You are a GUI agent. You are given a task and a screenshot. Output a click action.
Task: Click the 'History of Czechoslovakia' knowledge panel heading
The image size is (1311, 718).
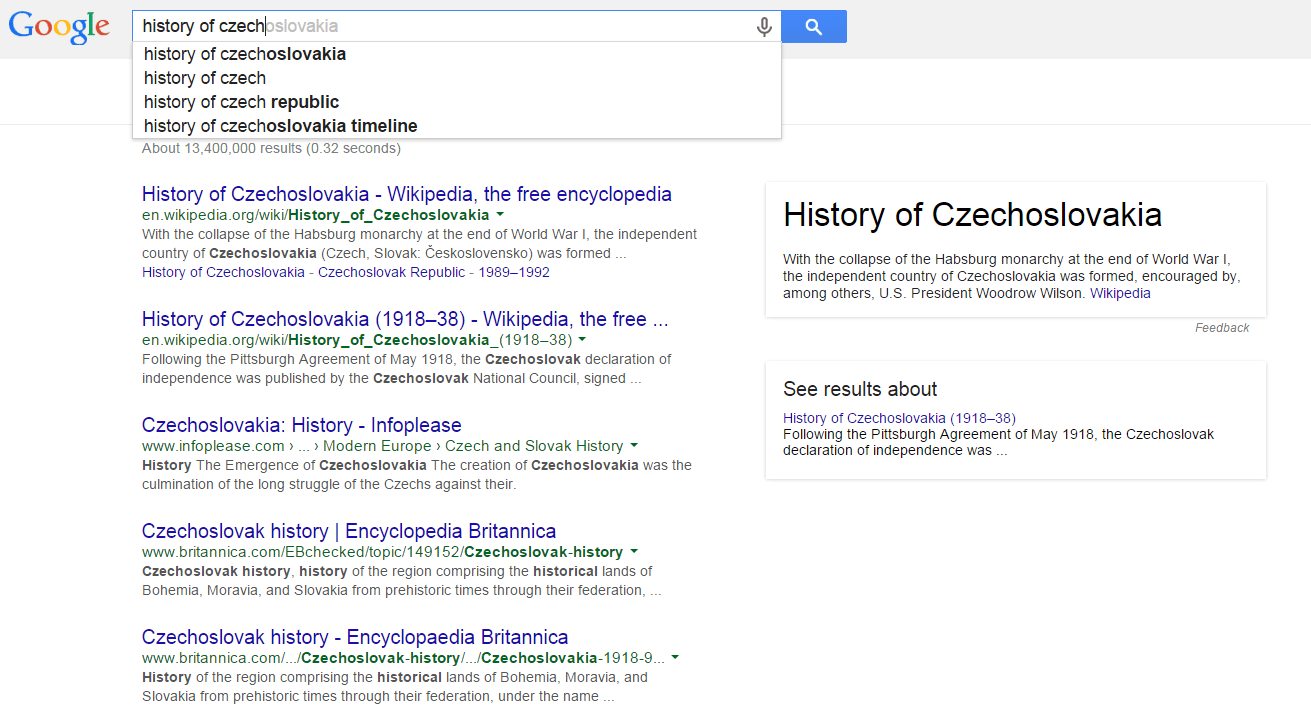click(x=972, y=215)
